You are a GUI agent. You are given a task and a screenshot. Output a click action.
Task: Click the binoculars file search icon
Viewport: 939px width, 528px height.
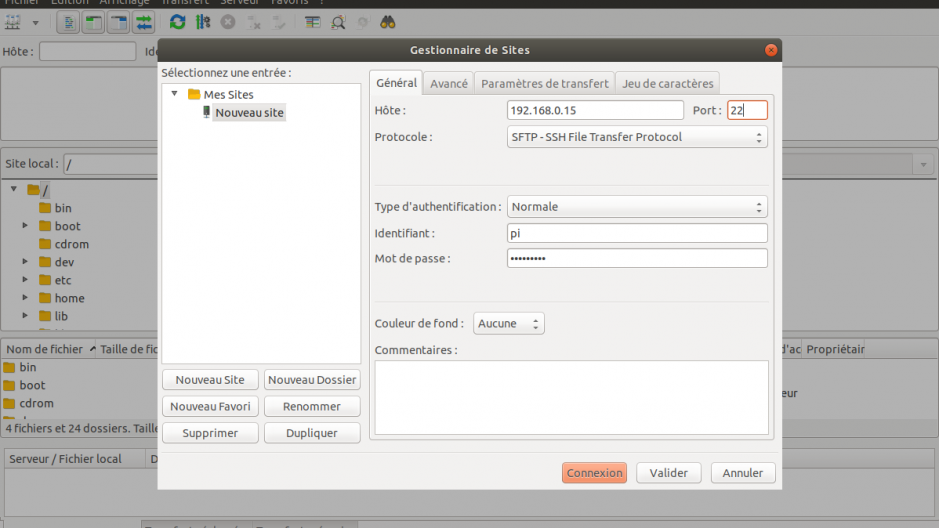click(388, 23)
